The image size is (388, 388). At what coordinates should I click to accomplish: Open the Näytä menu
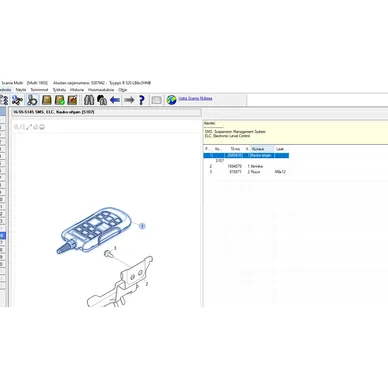click(x=21, y=90)
